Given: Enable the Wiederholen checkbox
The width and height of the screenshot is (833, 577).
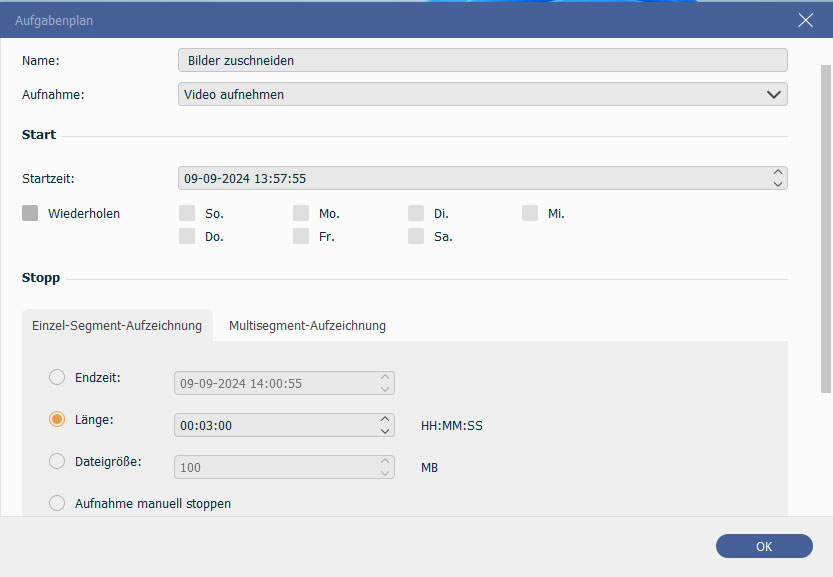Looking at the screenshot, I should point(30,213).
